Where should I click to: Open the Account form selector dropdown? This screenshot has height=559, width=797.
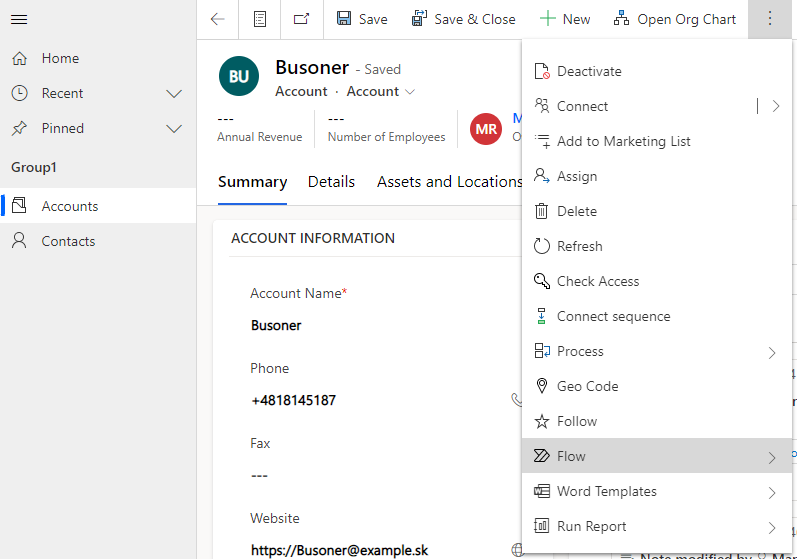click(381, 91)
